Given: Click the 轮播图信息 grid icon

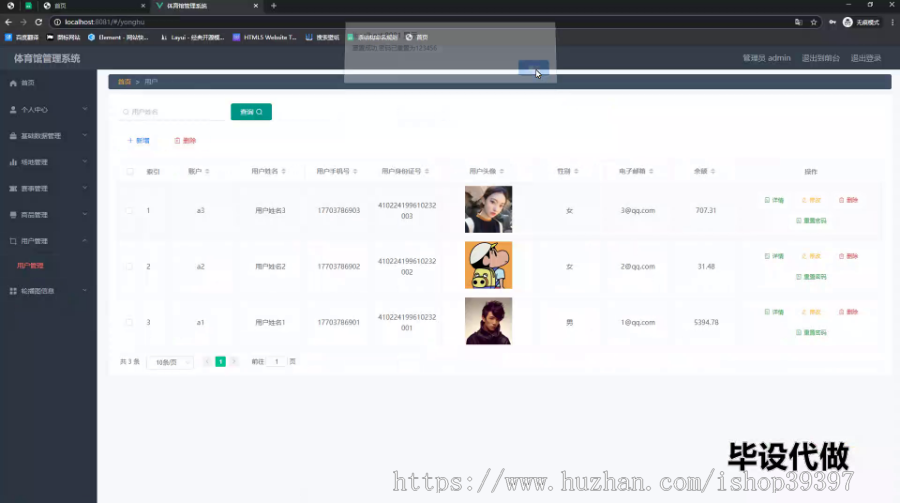Looking at the screenshot, I should coord(13,291).
